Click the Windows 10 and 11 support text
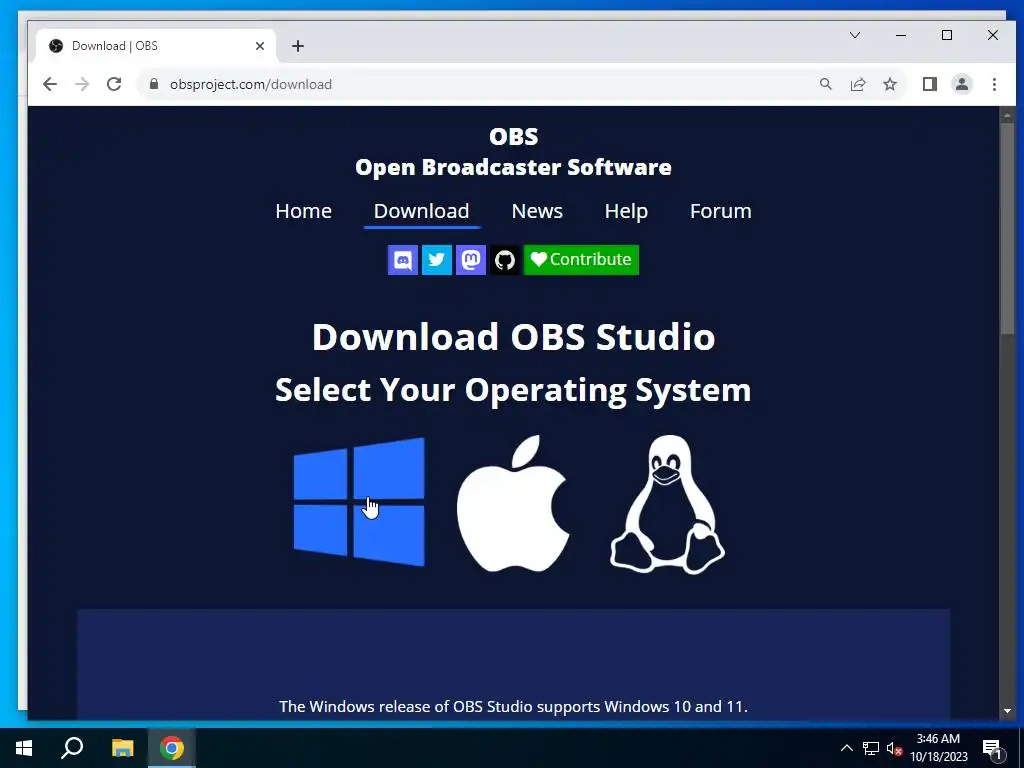The height and width of the screenshot is (768, 1024). 513,707
